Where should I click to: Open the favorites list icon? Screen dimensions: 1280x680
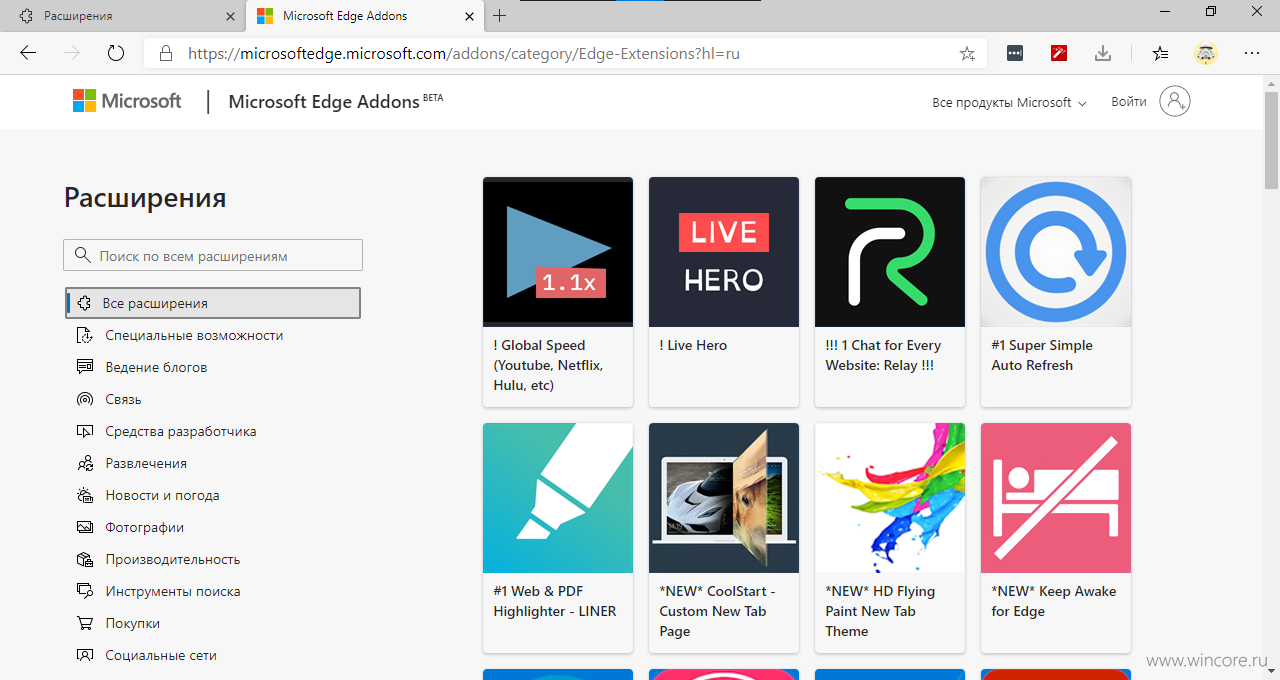click(1160, 53)
